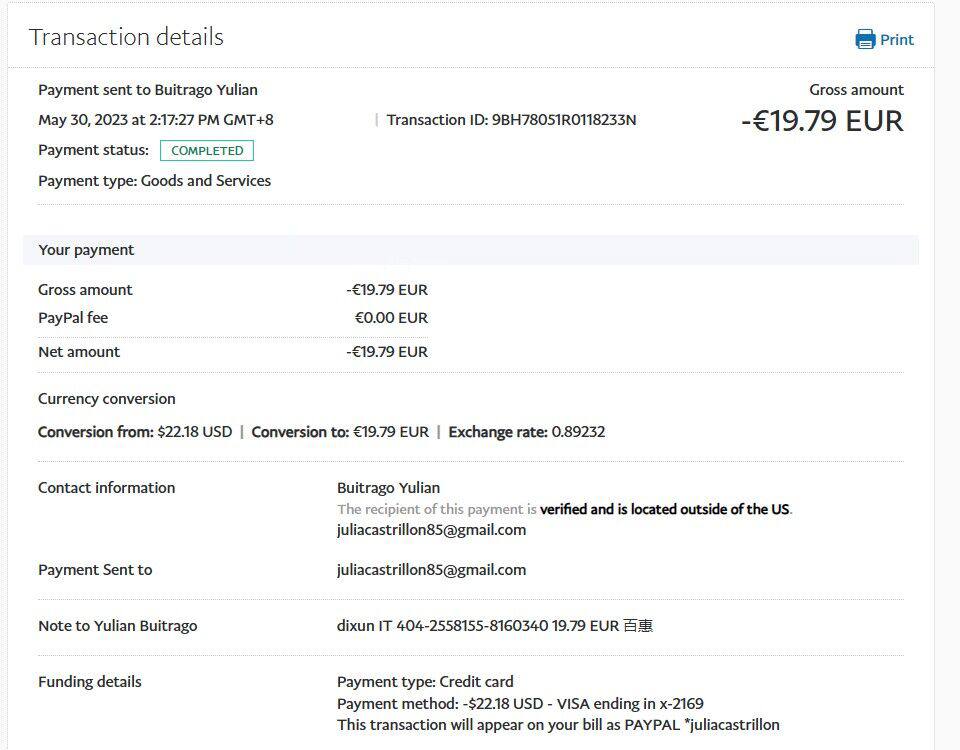Click the Your payment section header
The image size is (960, 750).
point(86,250)
